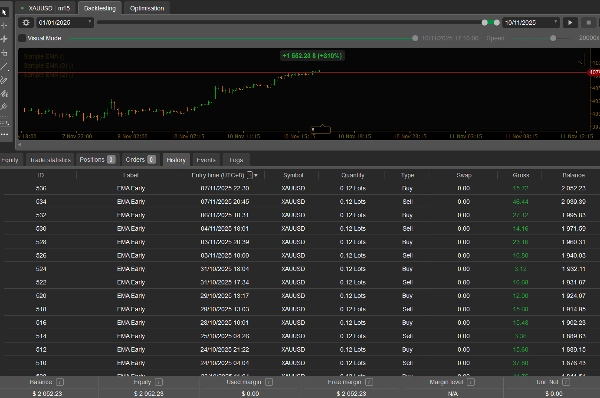
Task: Select the History tab
Action: (x=176, y=160)
